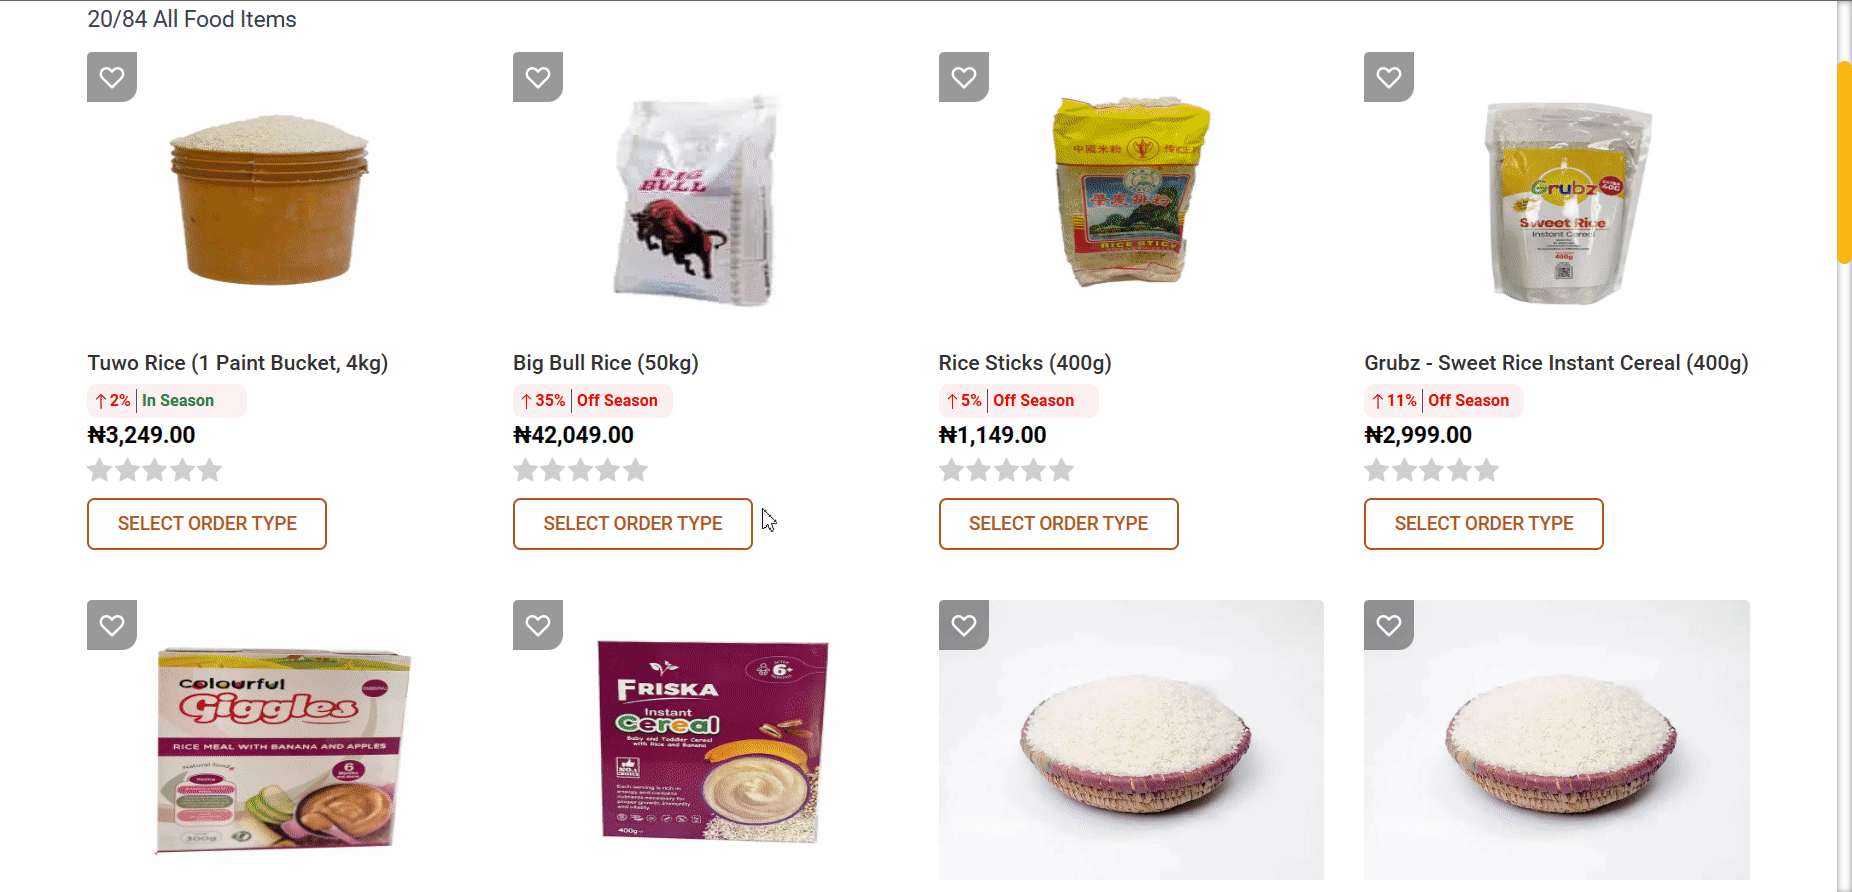This screenshot has height=892, width=1852.
Task: Select order type for Rice Sticks
Action: pos(1059,524)
